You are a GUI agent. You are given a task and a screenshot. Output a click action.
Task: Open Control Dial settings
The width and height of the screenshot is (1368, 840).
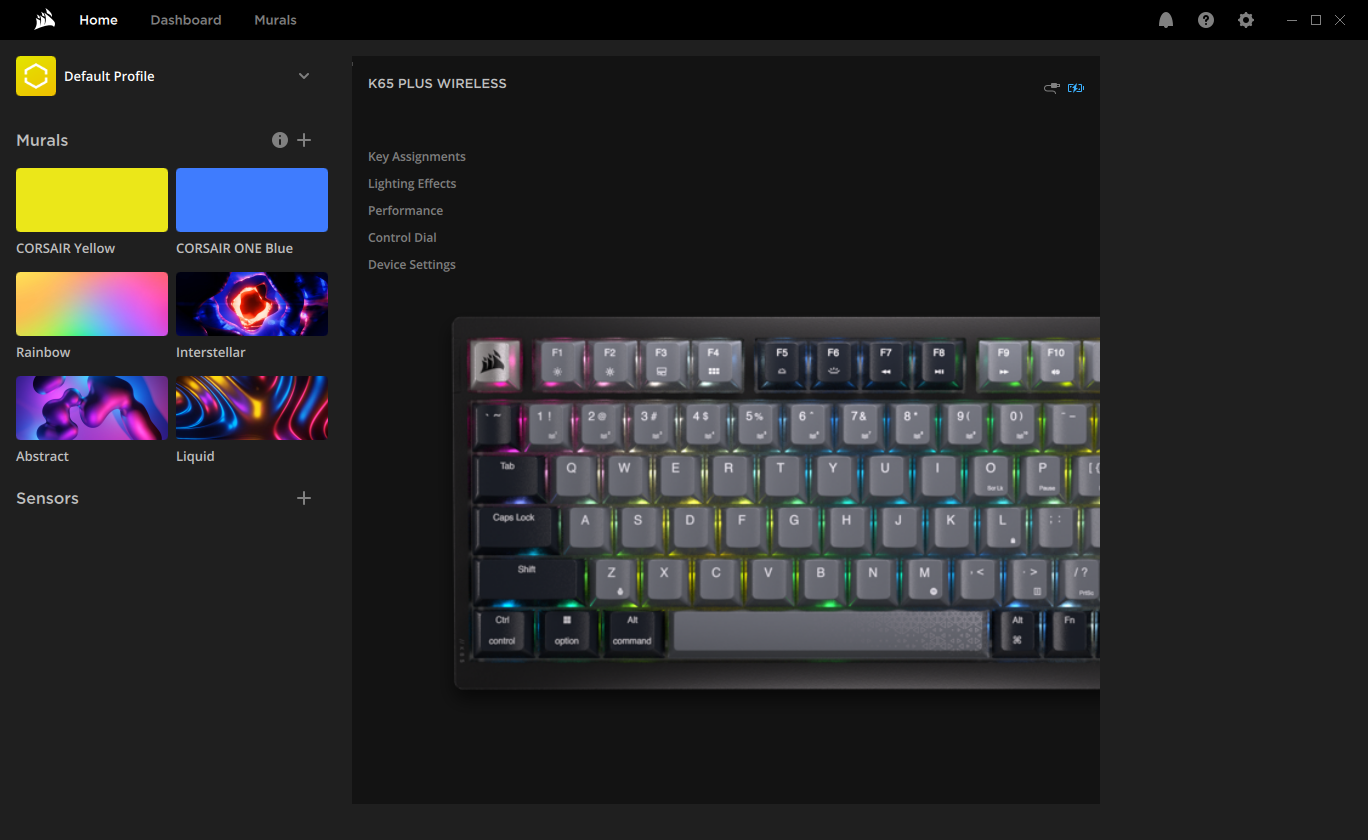tap(402, 238)
